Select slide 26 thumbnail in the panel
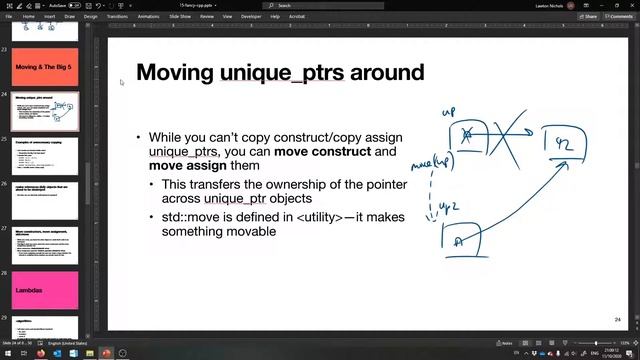 (x=45, y=201)
